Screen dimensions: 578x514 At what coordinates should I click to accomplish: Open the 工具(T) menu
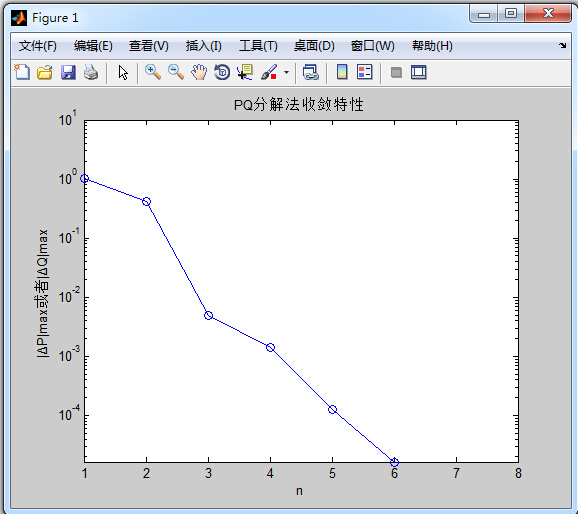(x=258, y=46)
